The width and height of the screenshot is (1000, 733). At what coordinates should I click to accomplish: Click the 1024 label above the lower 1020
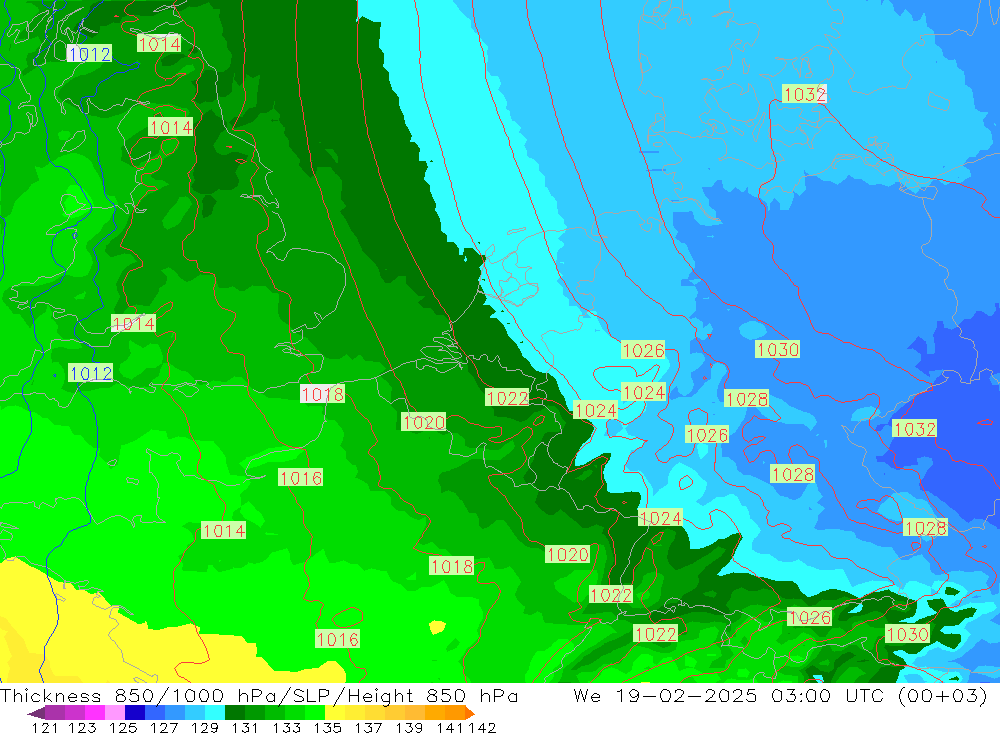(661, 517)
